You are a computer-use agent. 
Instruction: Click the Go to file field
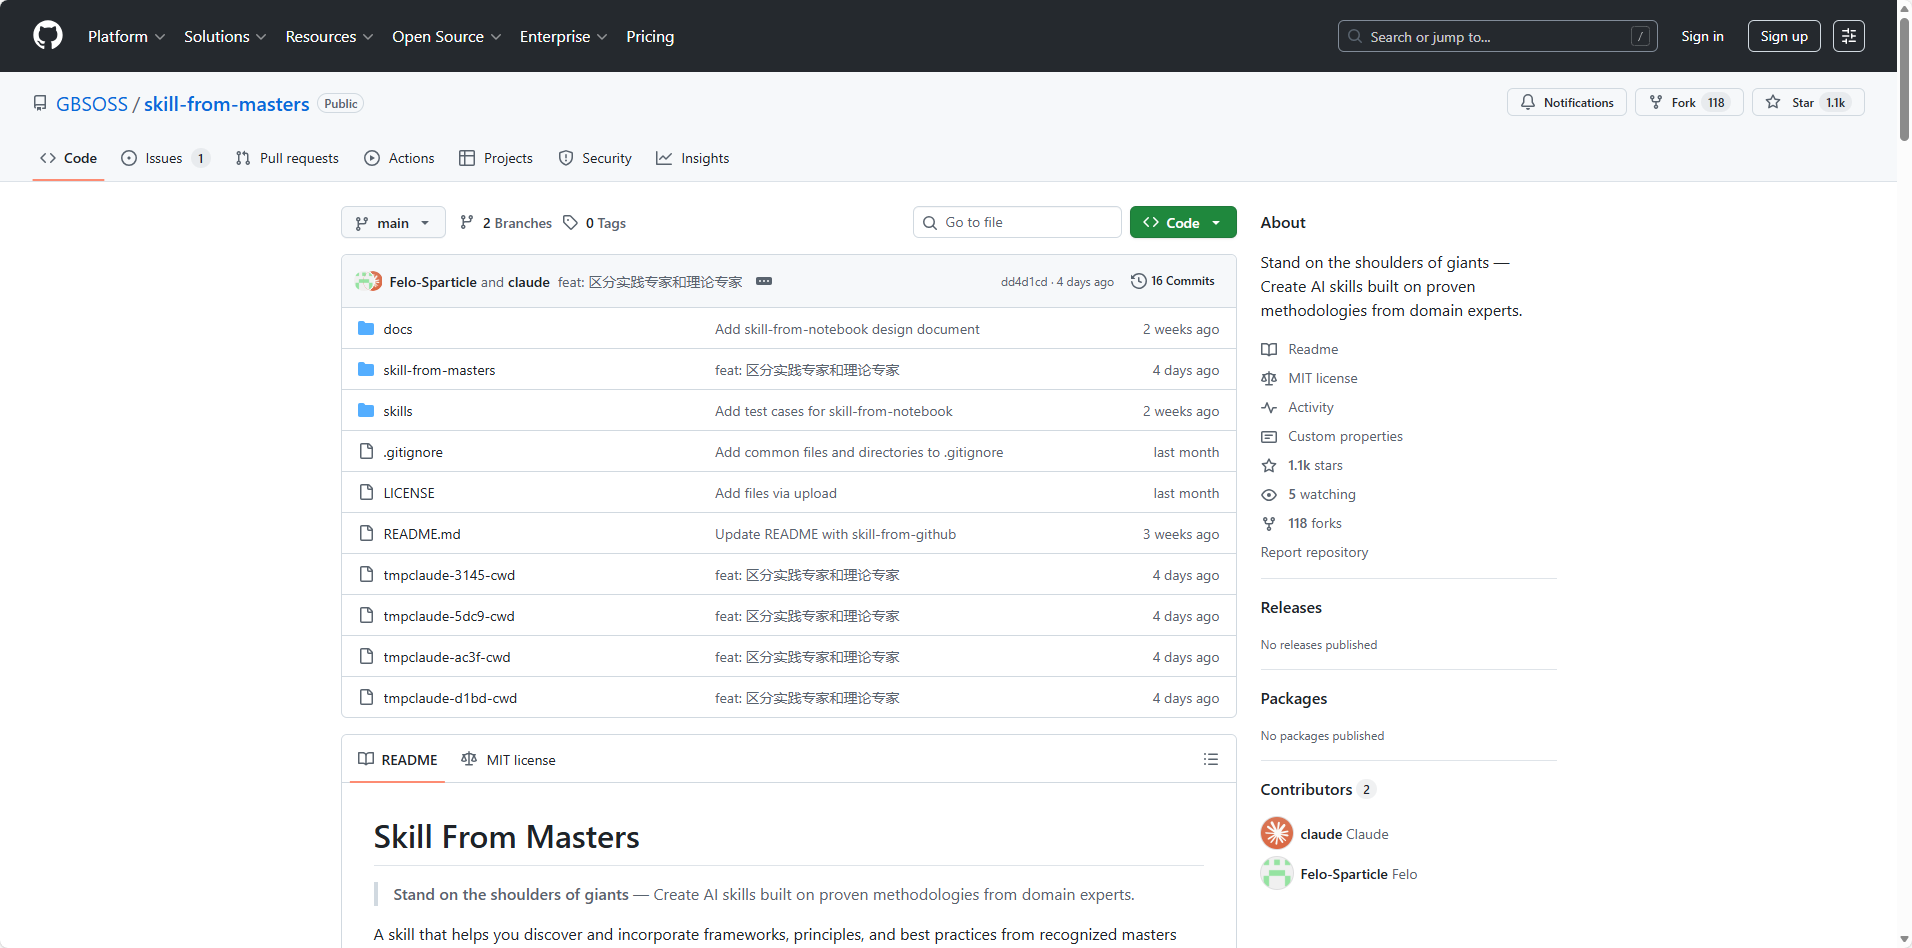point(1016,223)
